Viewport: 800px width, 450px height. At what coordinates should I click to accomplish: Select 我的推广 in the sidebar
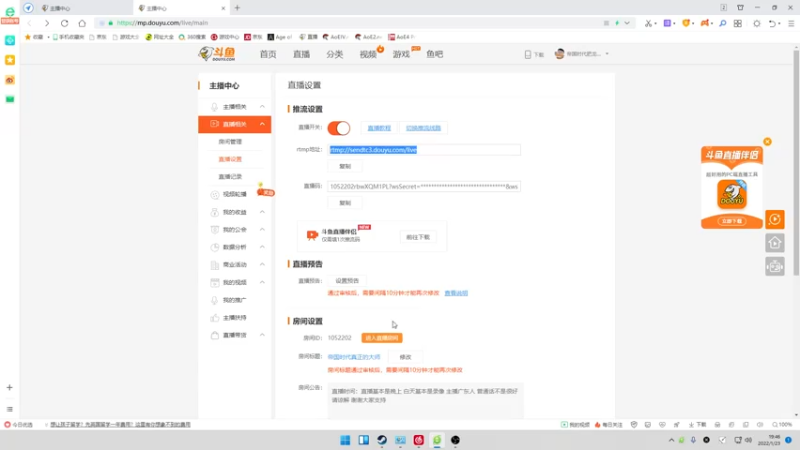click(x=235, y=300)
